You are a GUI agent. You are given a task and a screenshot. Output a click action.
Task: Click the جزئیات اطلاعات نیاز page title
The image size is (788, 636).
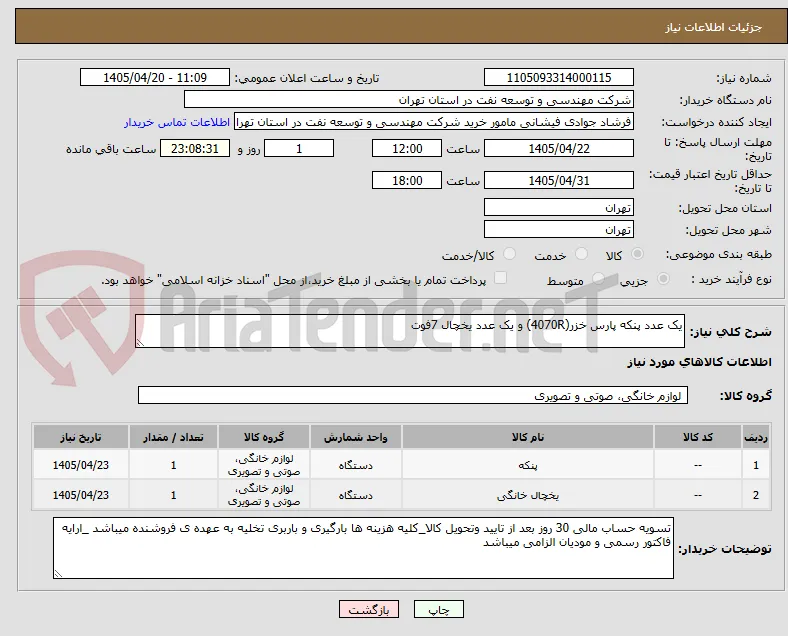714,27
